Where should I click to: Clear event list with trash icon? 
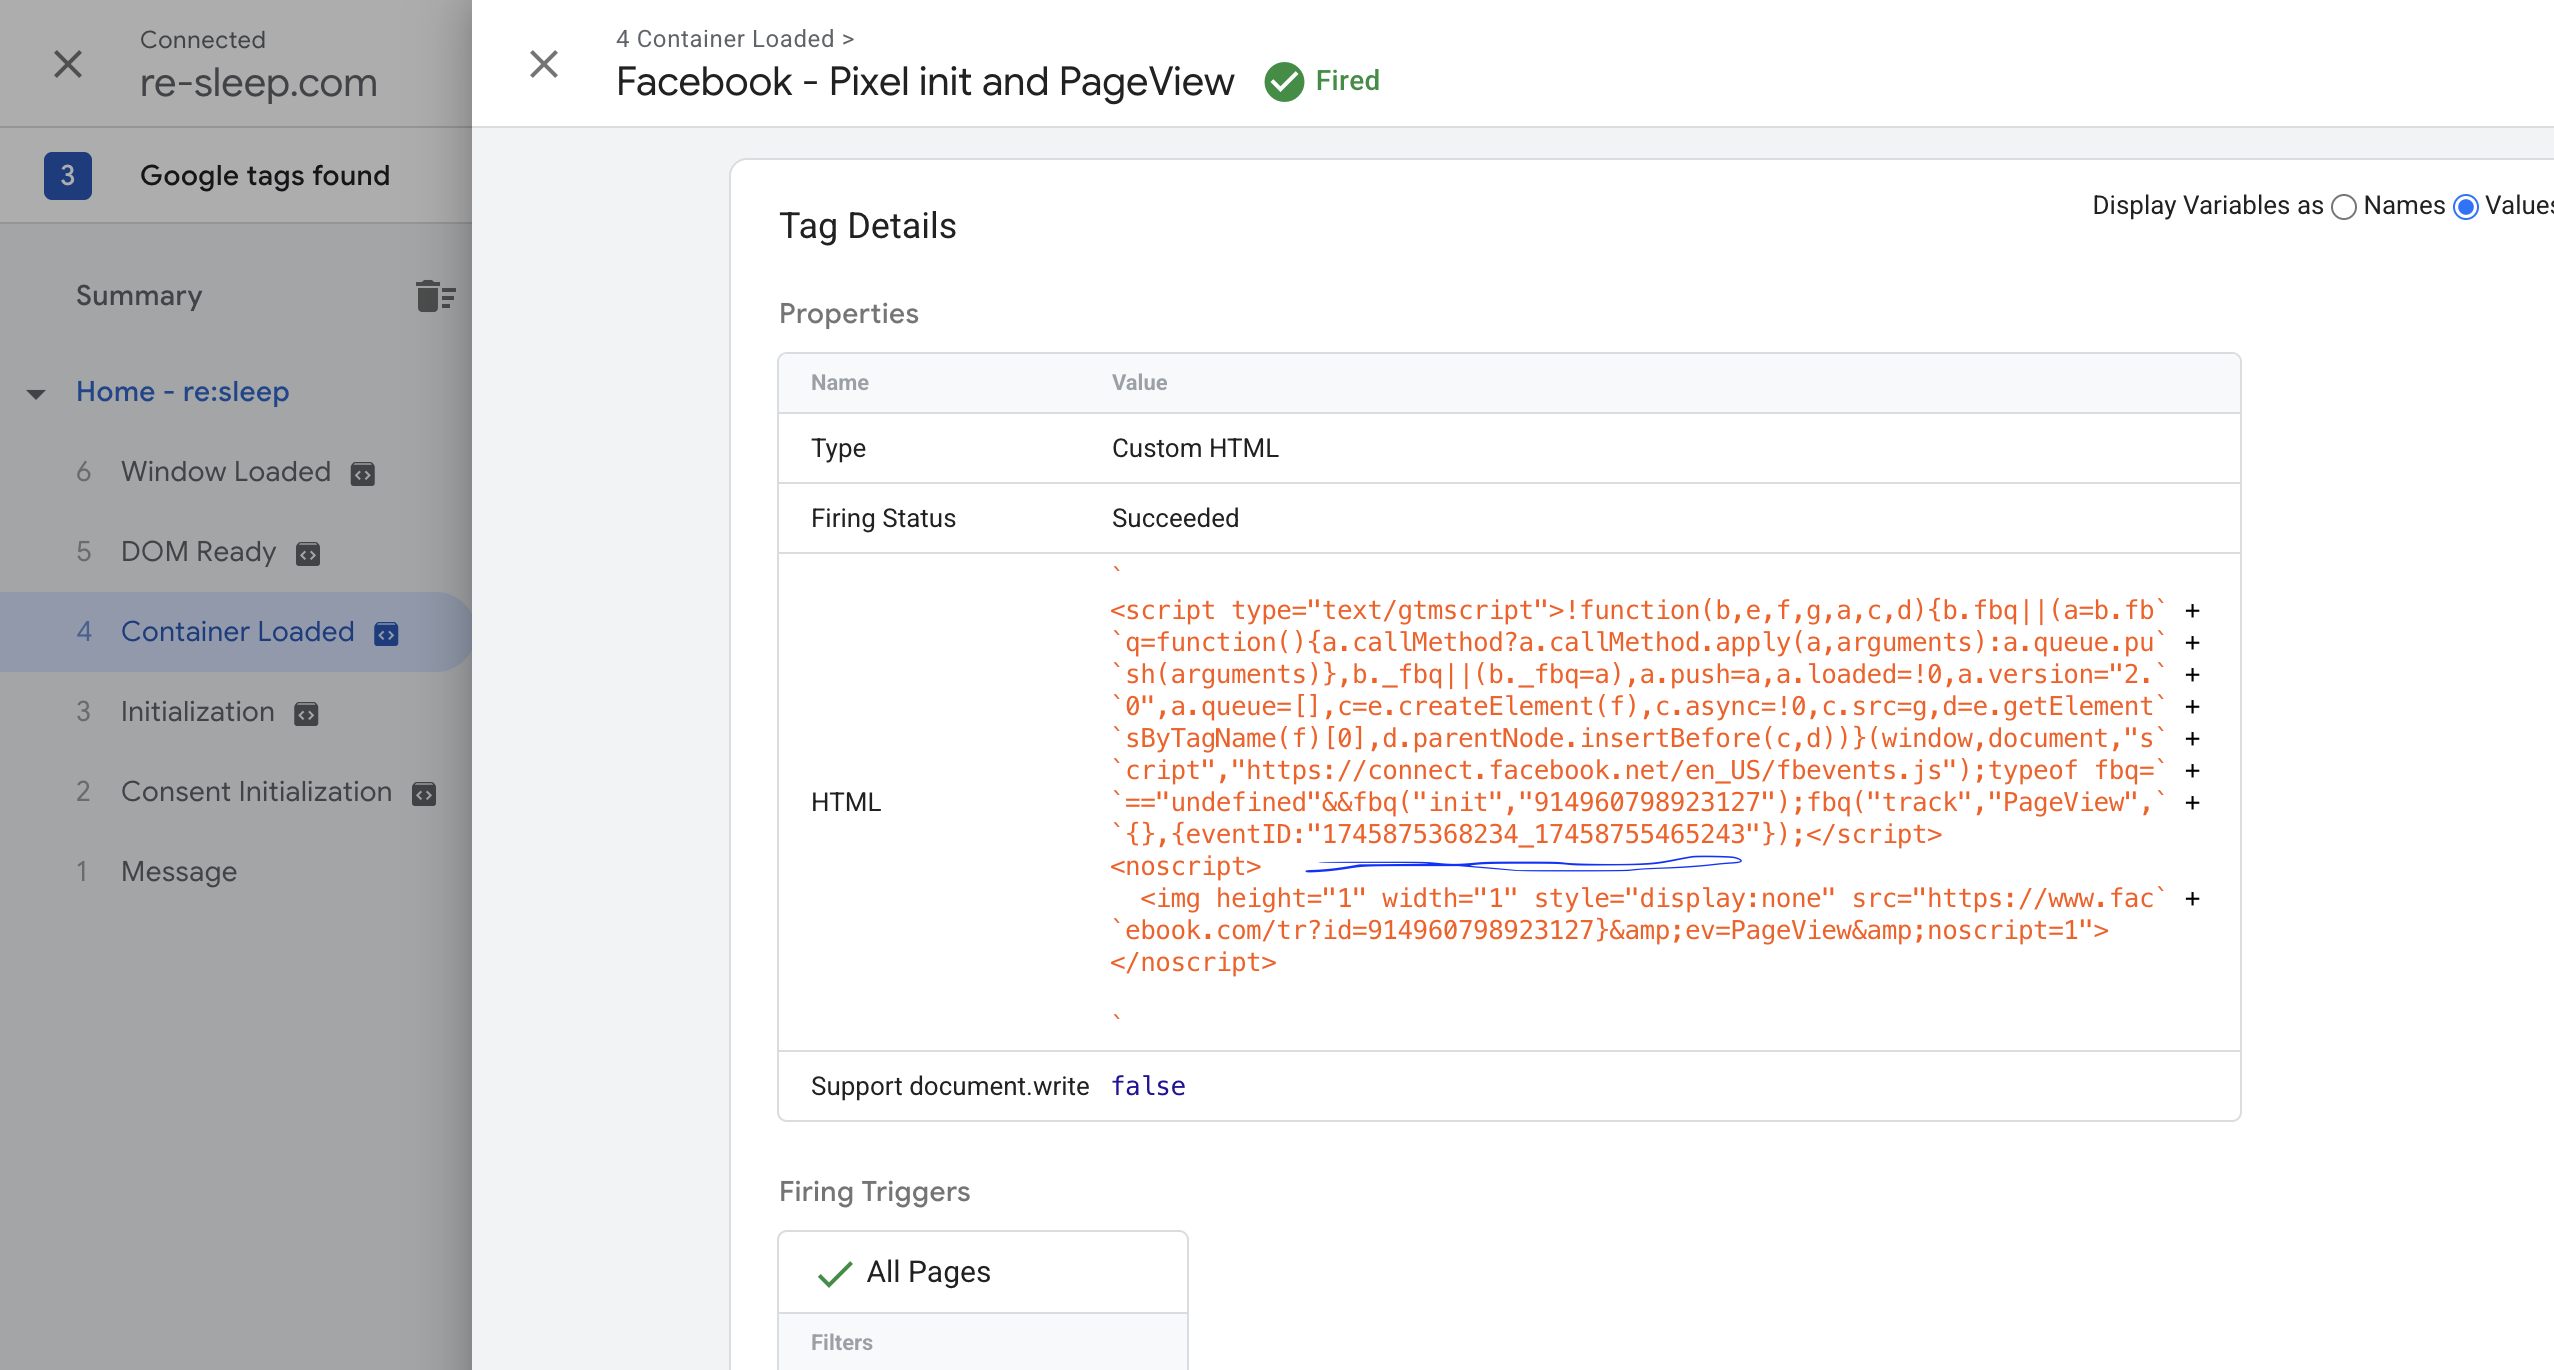pyautogui.click(x=435, y=296)
